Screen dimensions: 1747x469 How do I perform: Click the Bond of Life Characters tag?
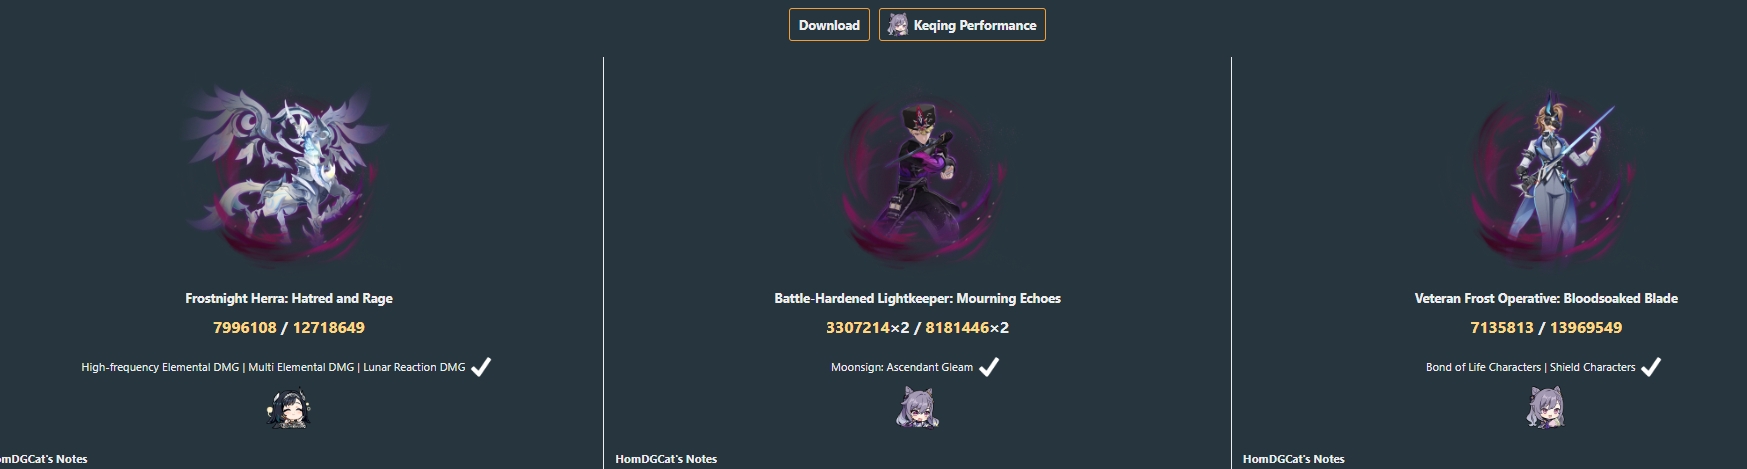[x=1483, y=367]
